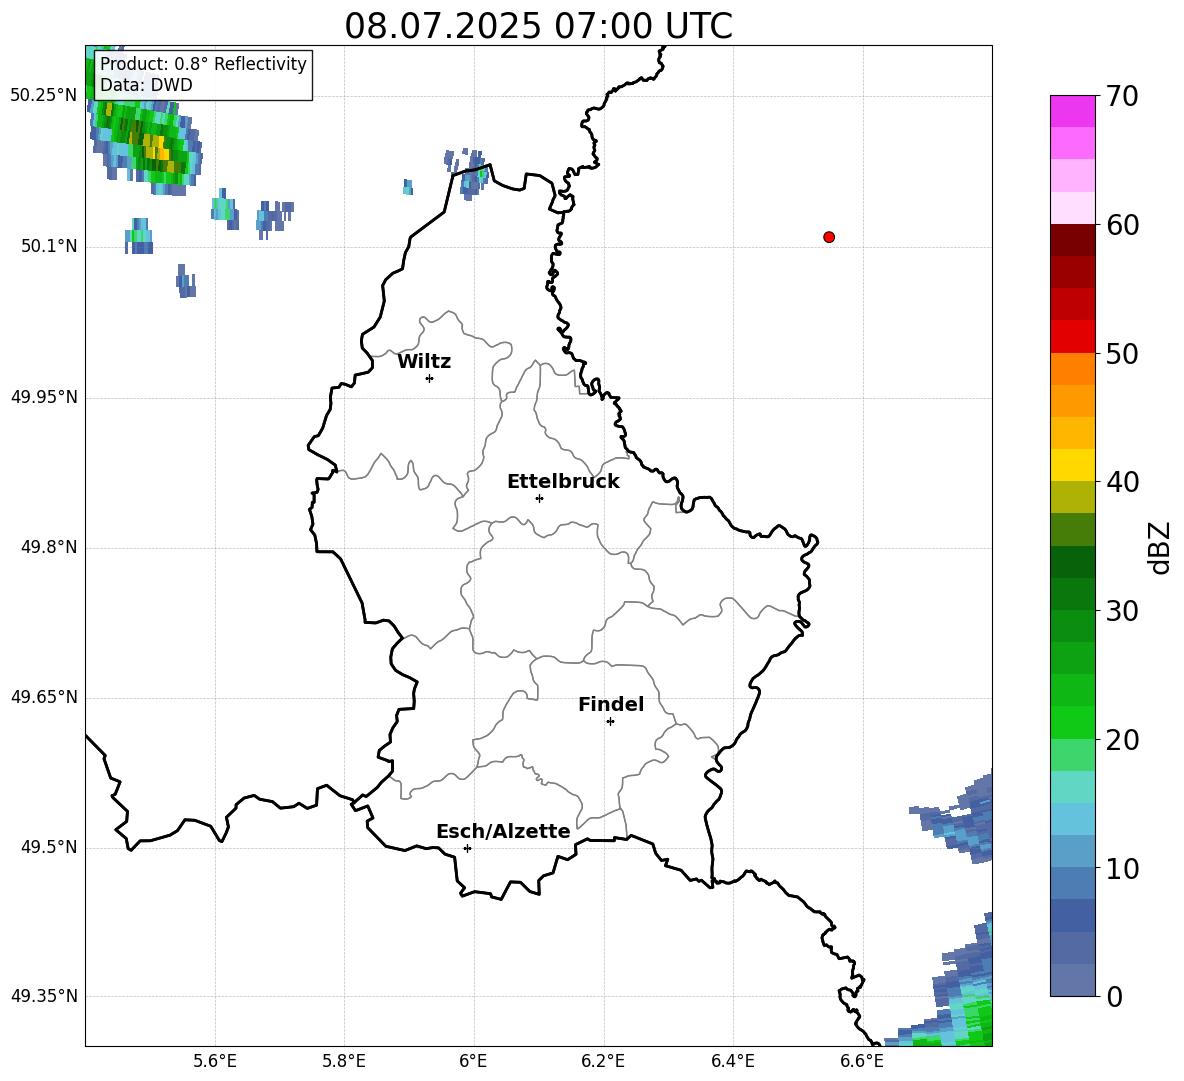Click the bright red colorbar segment above 50

1073,337
